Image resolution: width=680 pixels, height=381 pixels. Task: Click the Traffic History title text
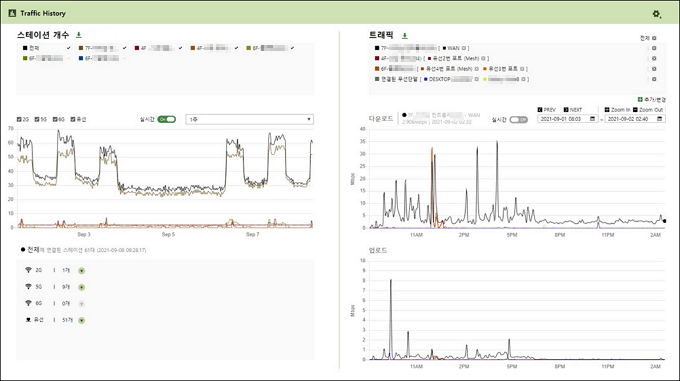43,13
